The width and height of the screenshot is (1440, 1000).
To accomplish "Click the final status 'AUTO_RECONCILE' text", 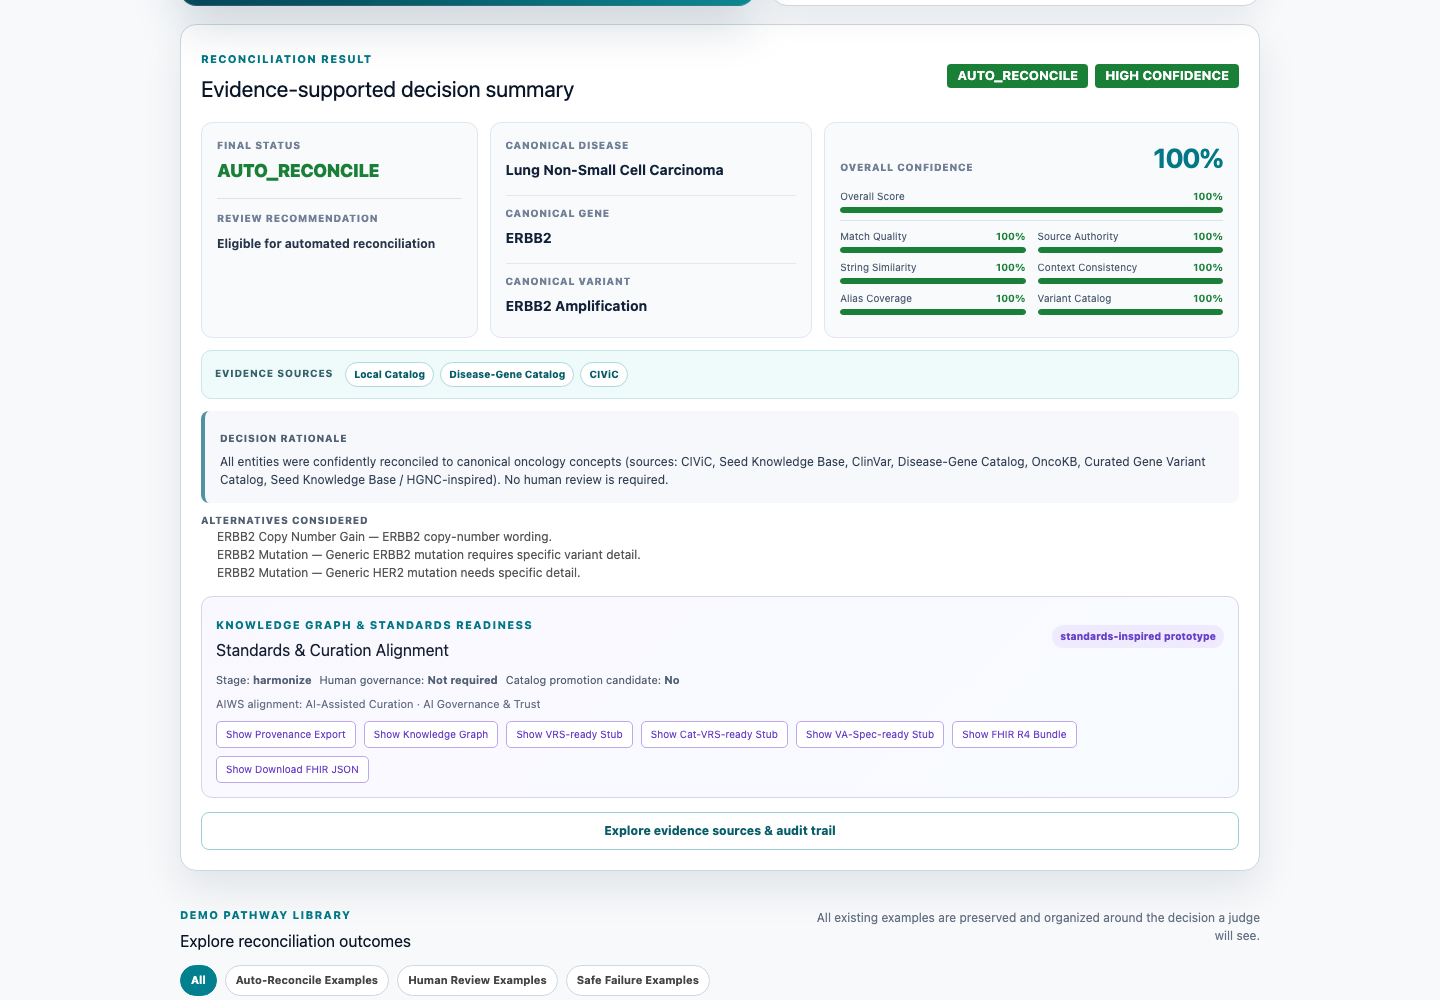I will tap(298, 171).
